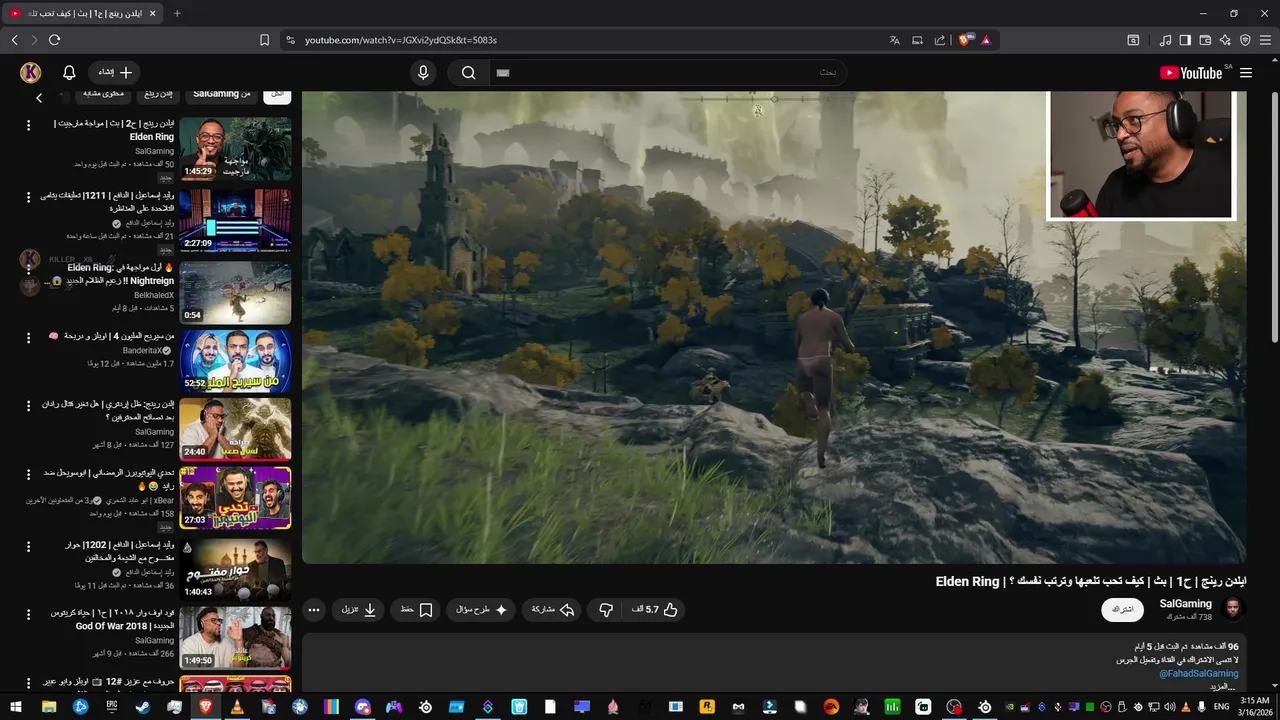The width and height of the screenshot is (1280, 720).
Task: Open the 52:52 من سيربح المليون thumbnail
Action: [235, 361]
